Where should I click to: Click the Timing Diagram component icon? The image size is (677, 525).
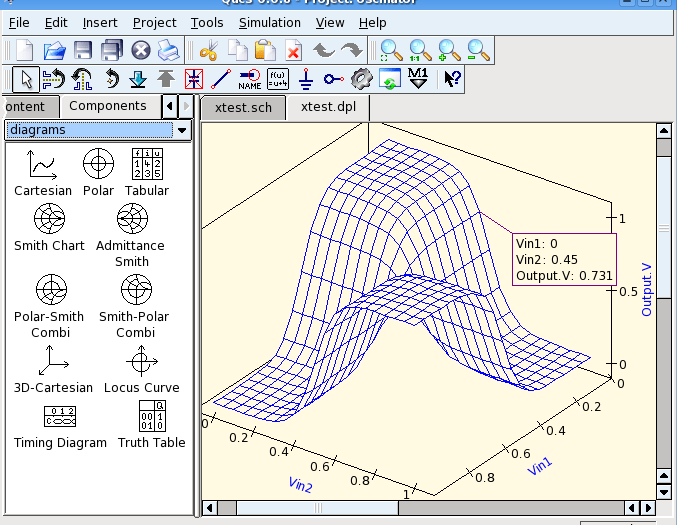click(59, 415)
